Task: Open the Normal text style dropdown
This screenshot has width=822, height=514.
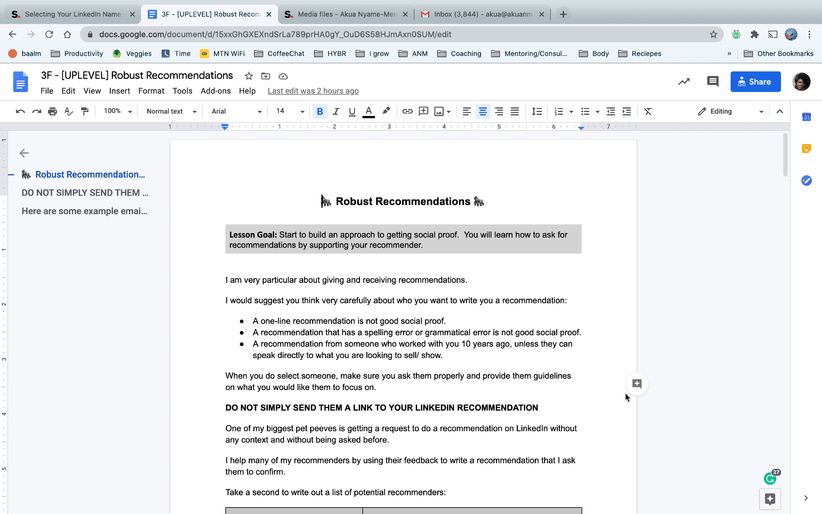Action: [x=171, y=111]
